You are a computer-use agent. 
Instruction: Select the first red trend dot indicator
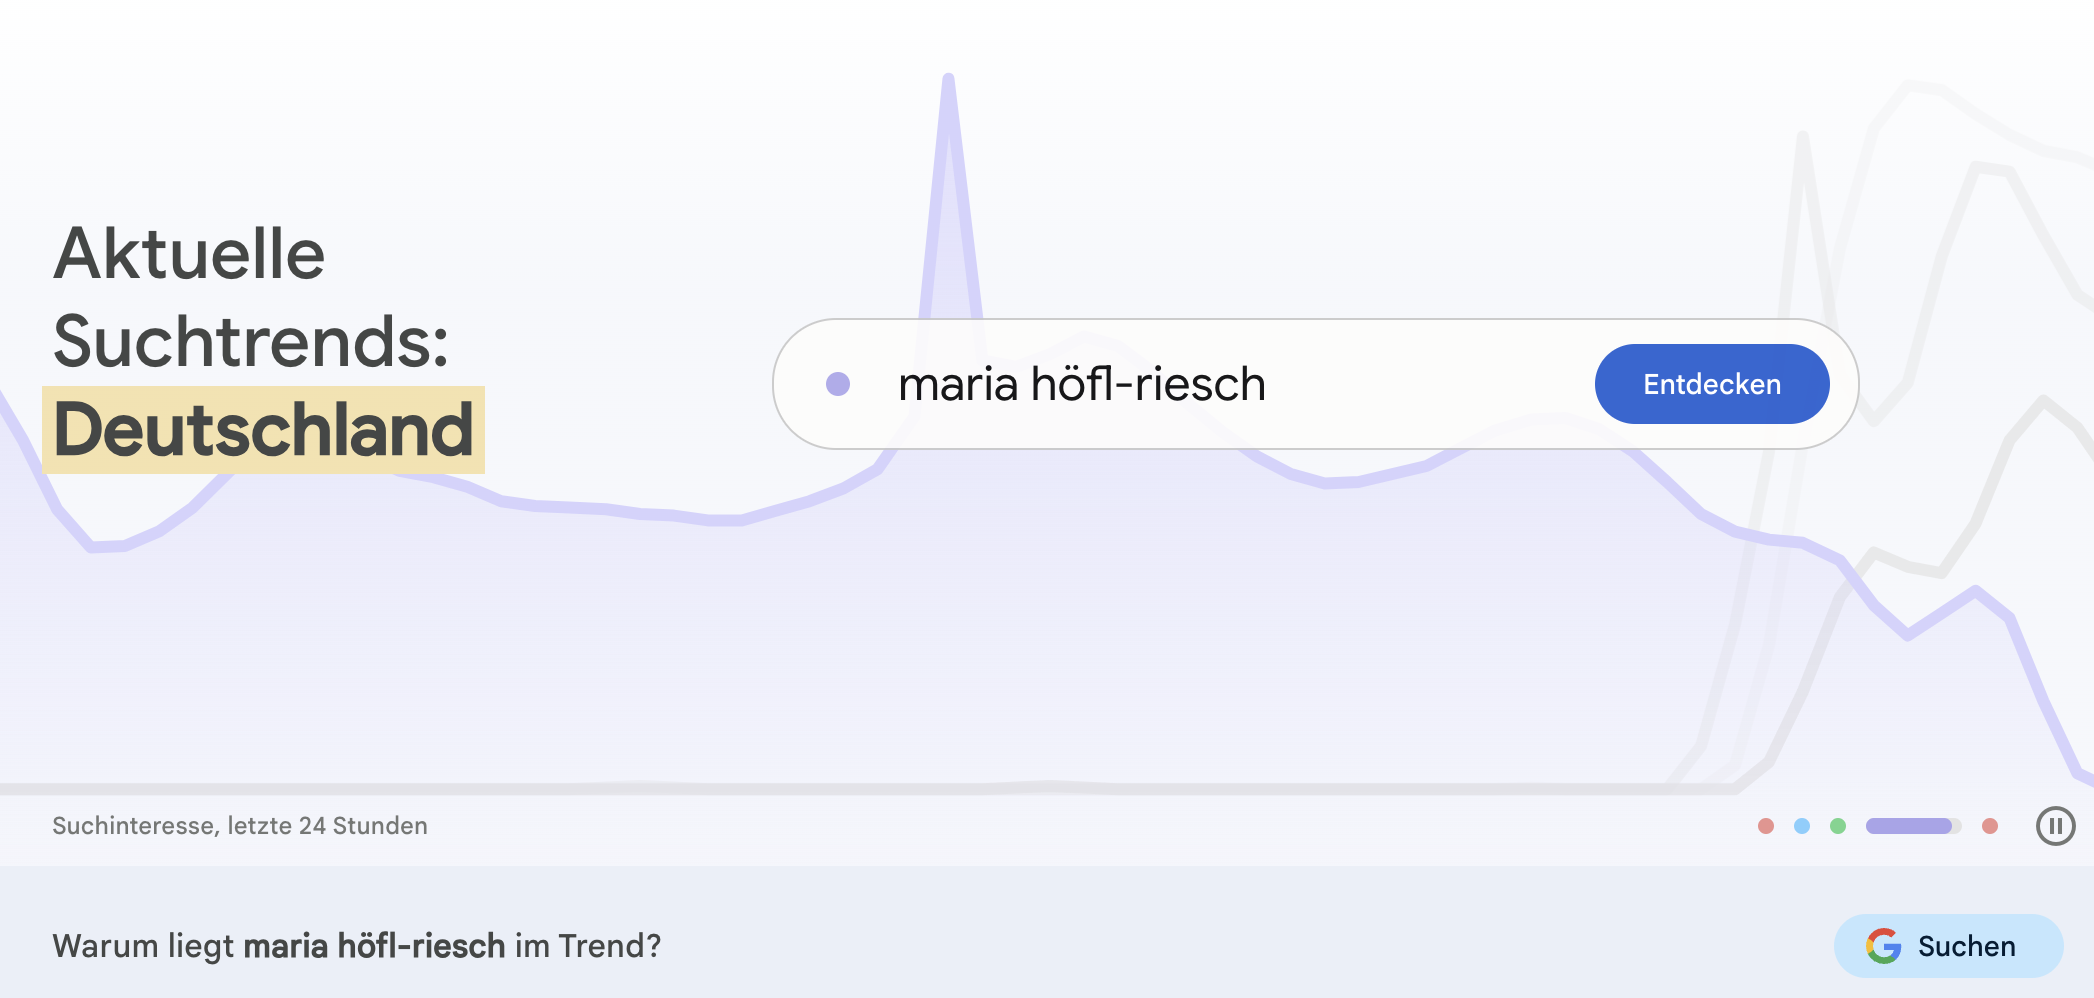(1767, 825)
